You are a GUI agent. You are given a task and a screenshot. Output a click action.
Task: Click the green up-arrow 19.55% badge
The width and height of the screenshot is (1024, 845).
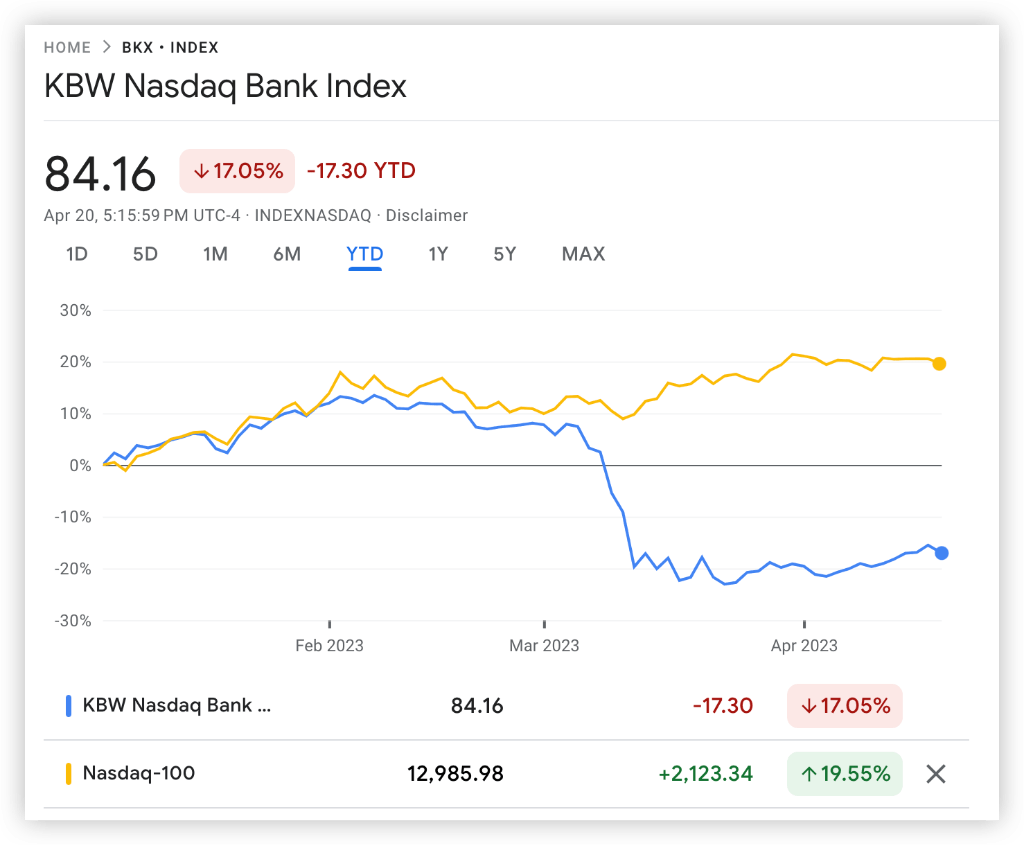tap(844, 773)
